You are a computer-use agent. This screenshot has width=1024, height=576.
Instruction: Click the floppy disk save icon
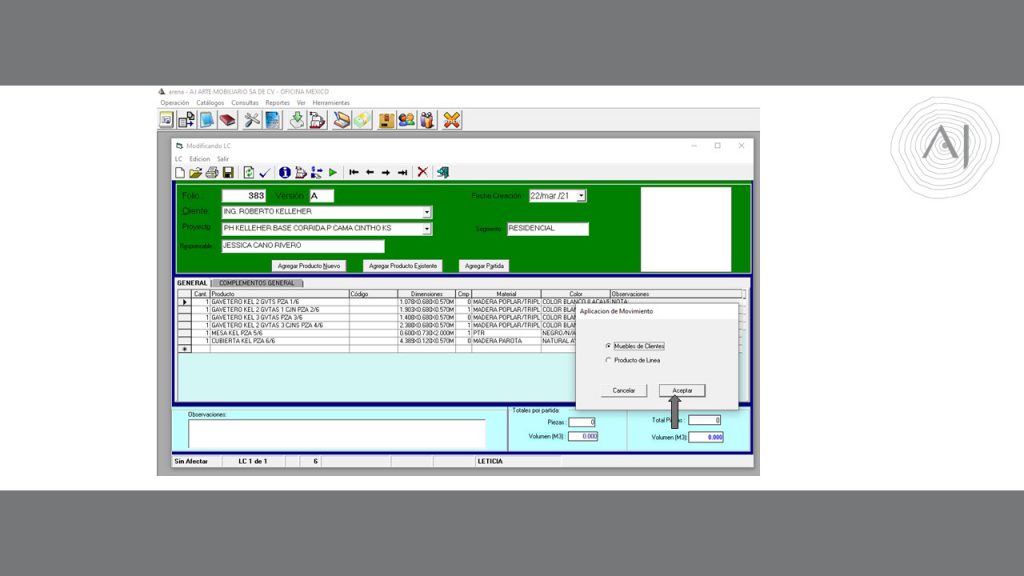point(228,172)
